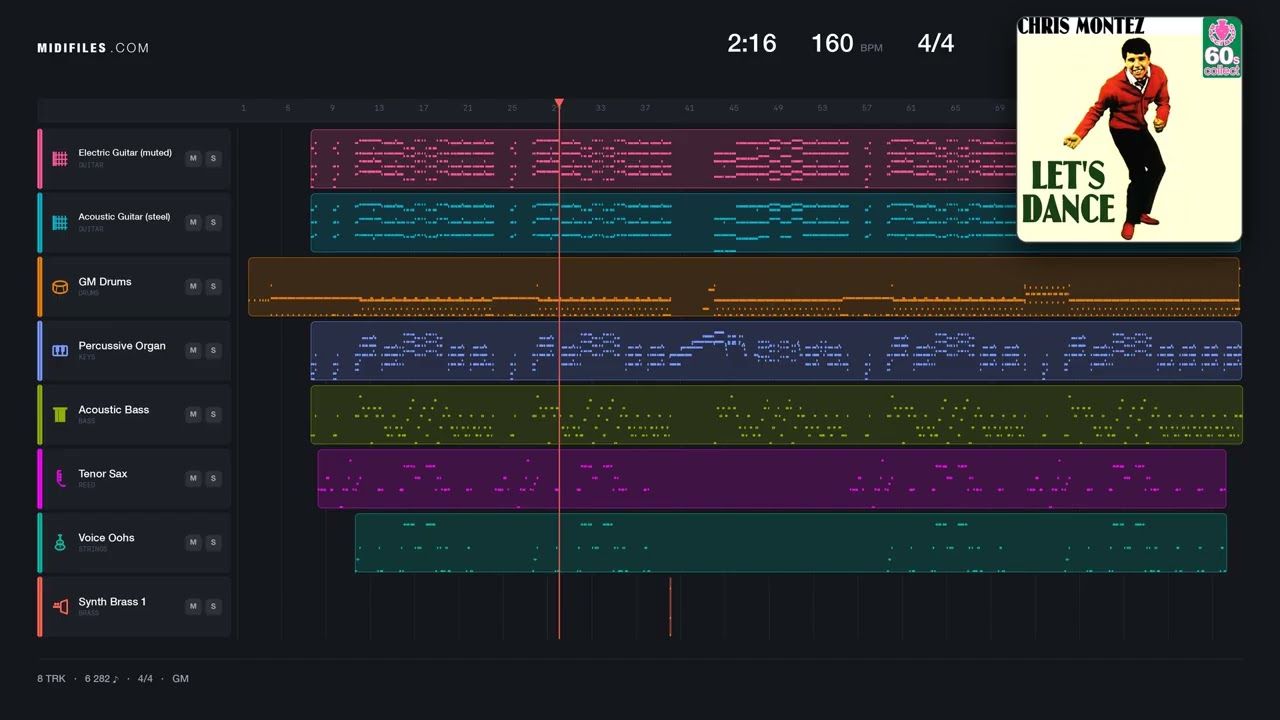Mute the Electric Guitar (muted) track
This screenshot has width=1280, height=720.
click(193, 158)
